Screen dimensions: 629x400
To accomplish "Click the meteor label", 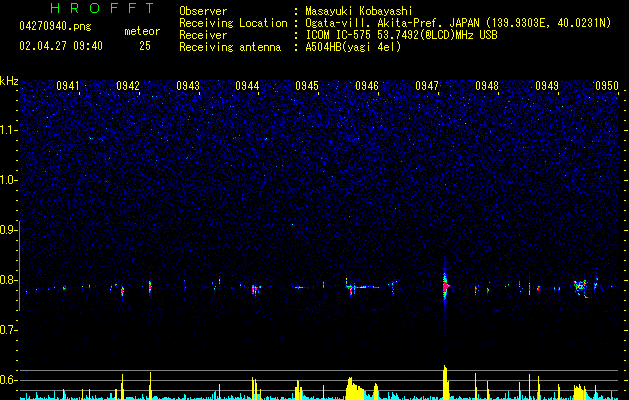I will pos(142,31).
